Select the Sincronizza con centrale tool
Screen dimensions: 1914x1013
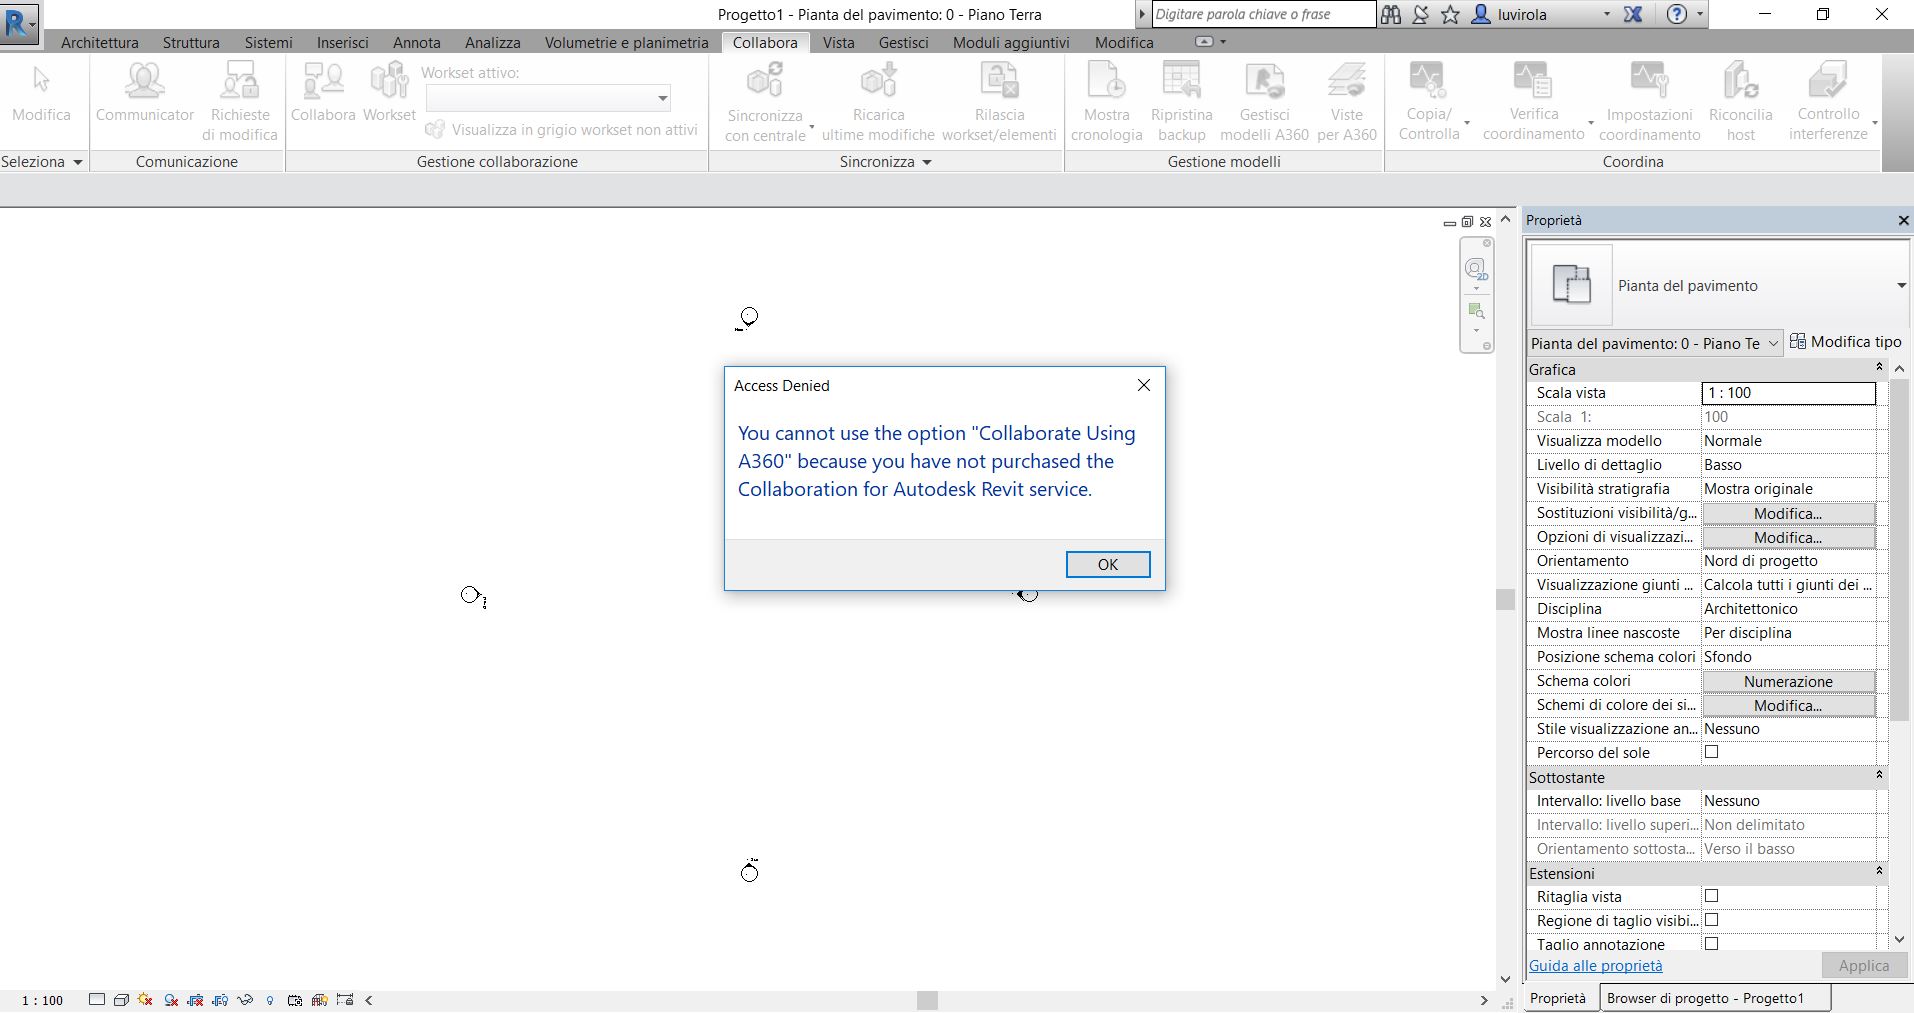pyautogui.click(x=764, y=100)
